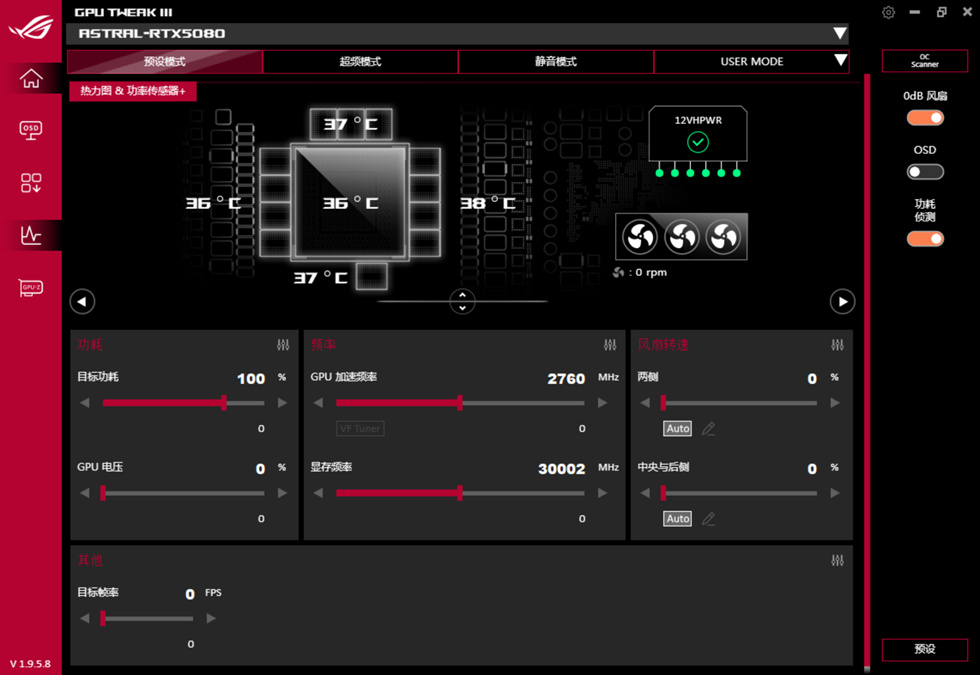
Task: Increase target power with right arrow
Action: (x=282, y=403)
